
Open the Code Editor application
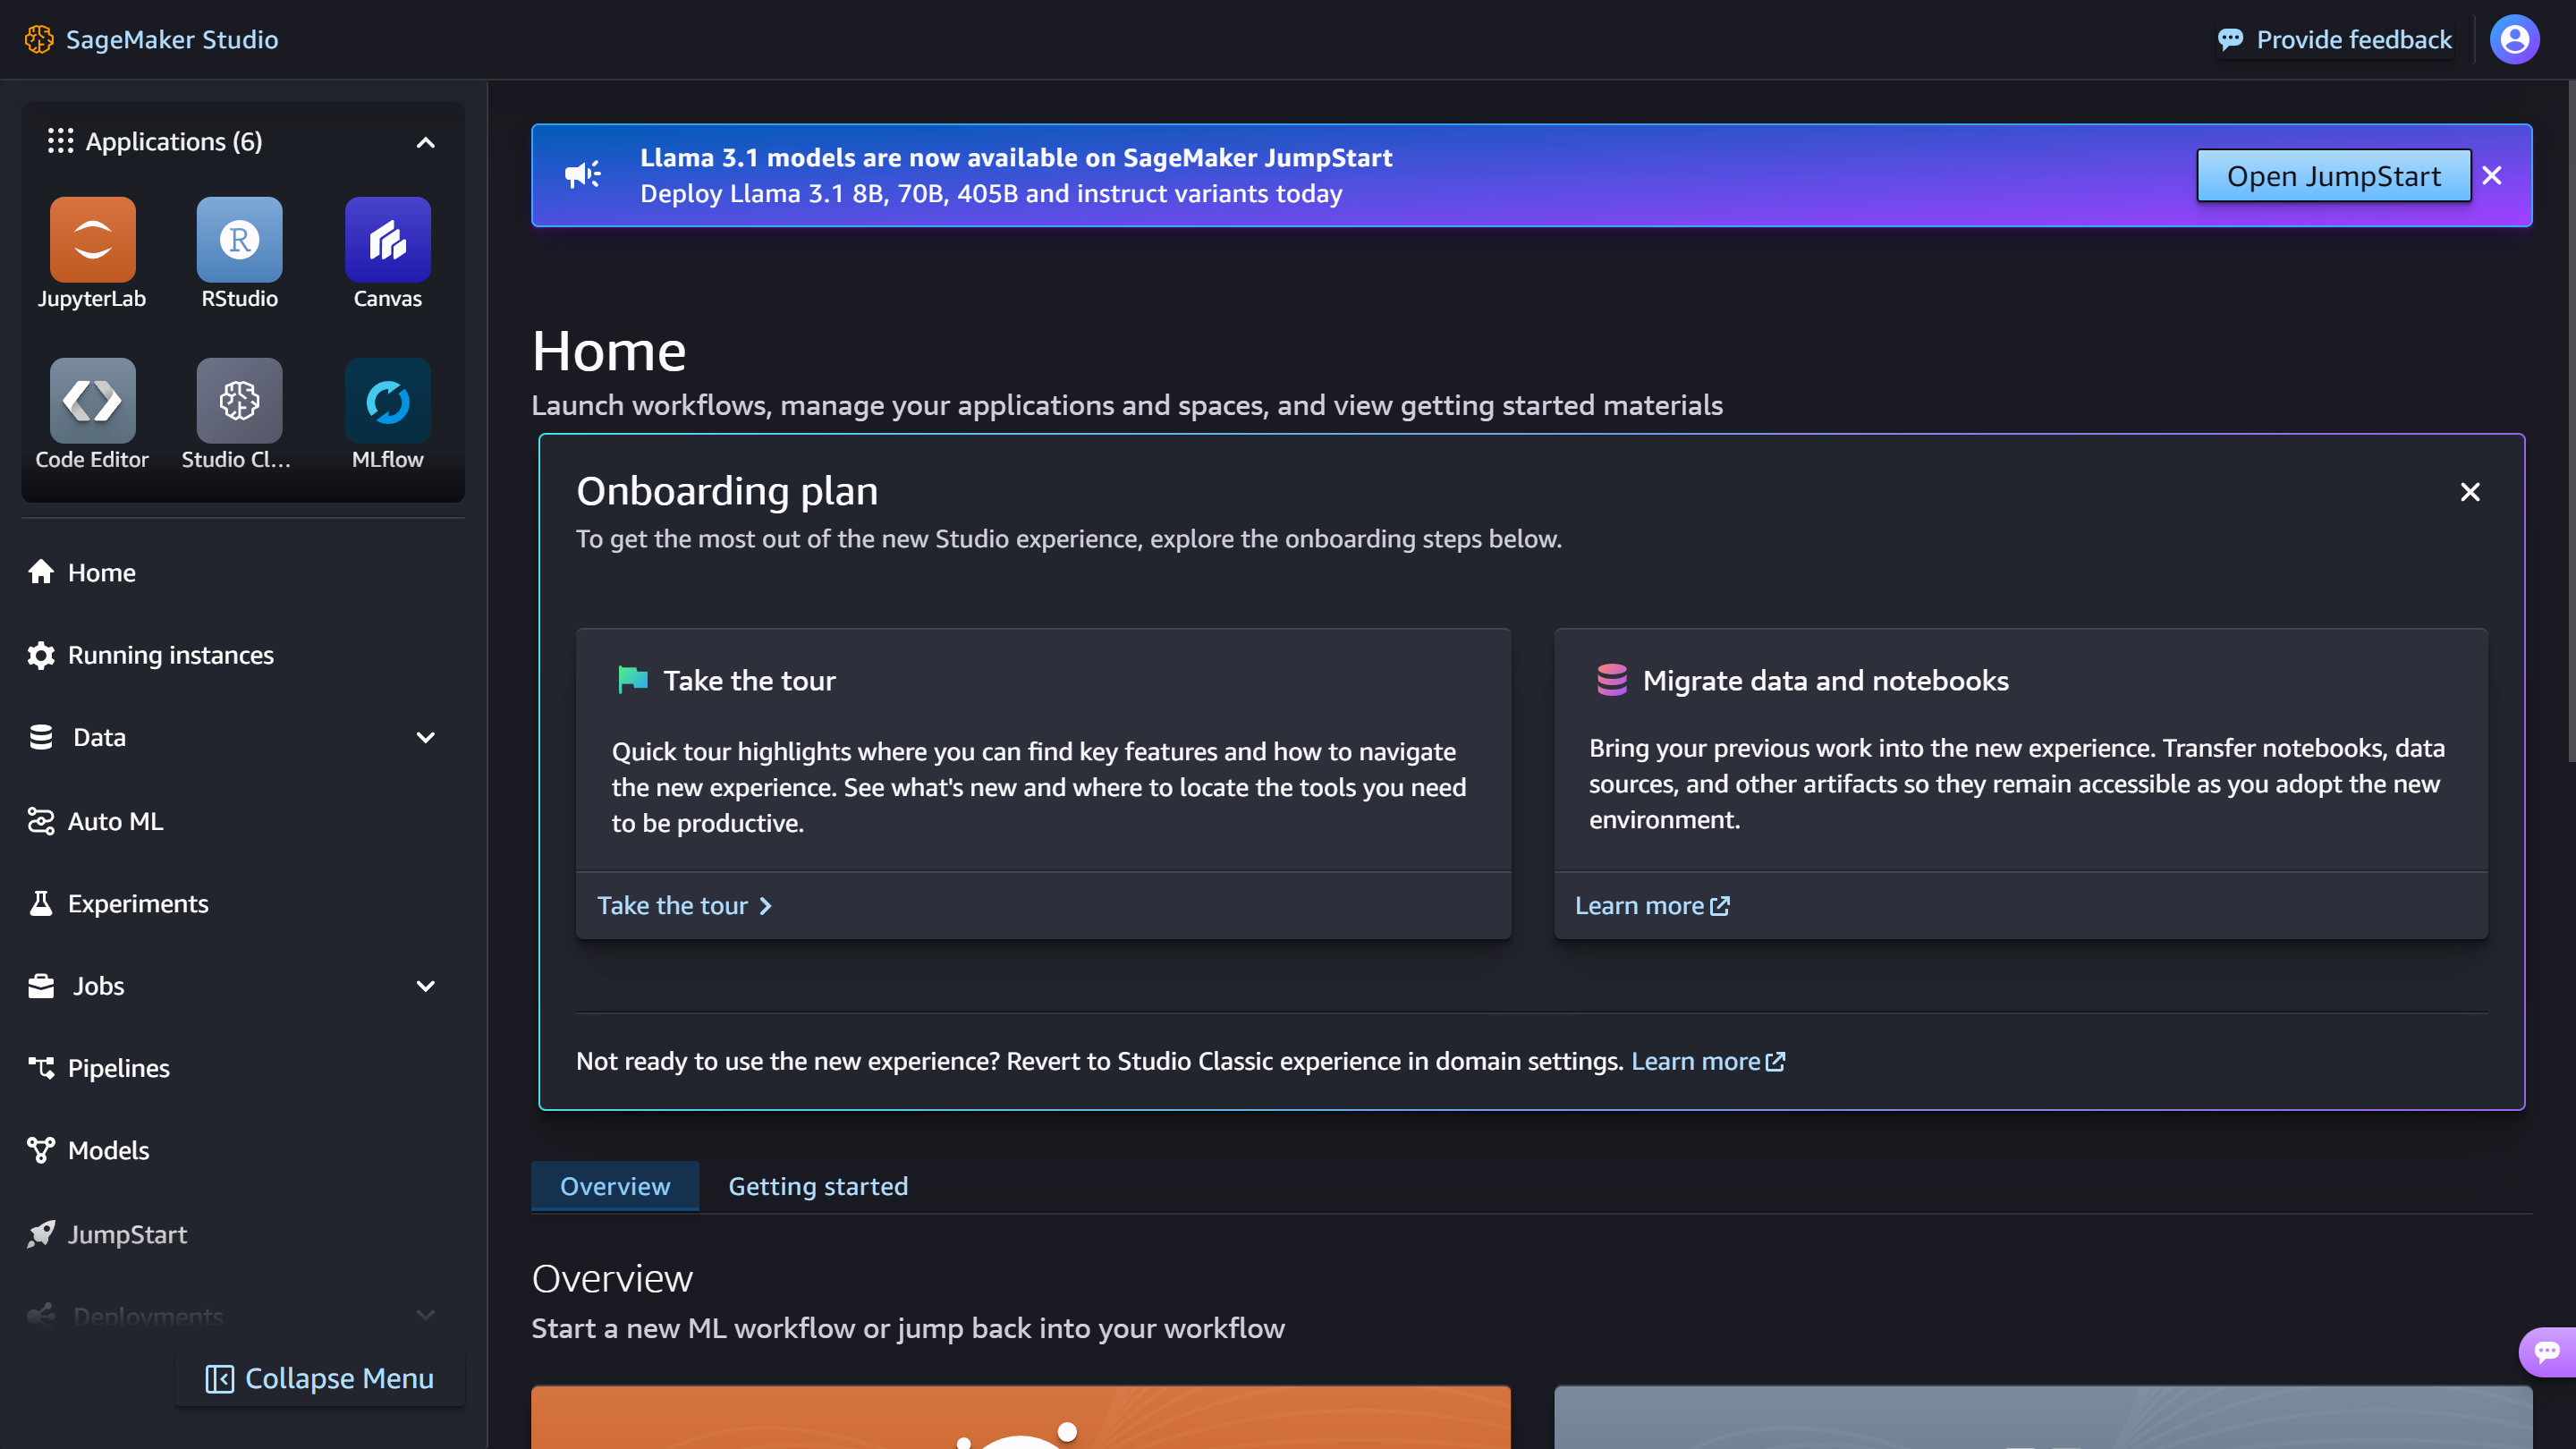point(91,400)
